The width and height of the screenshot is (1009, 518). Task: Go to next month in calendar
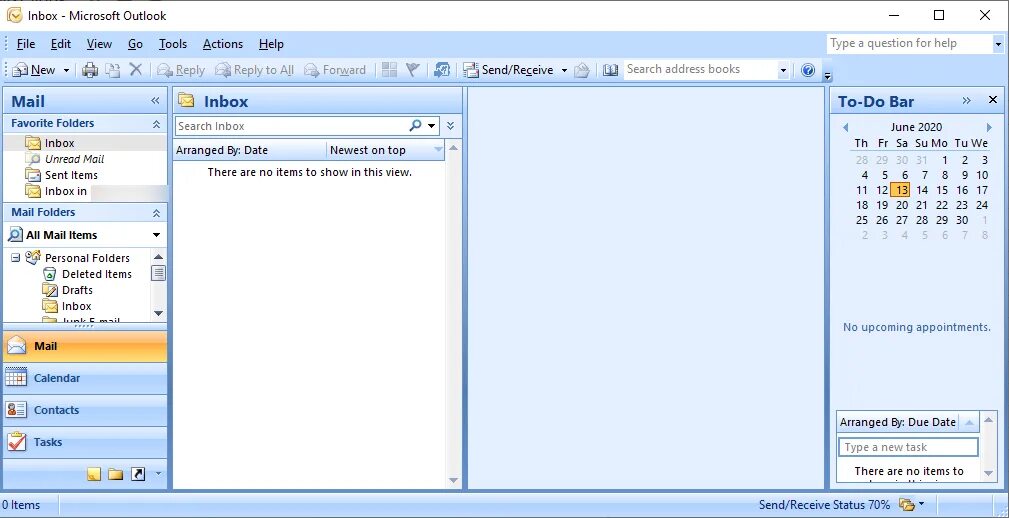click(x=990, y=127)
